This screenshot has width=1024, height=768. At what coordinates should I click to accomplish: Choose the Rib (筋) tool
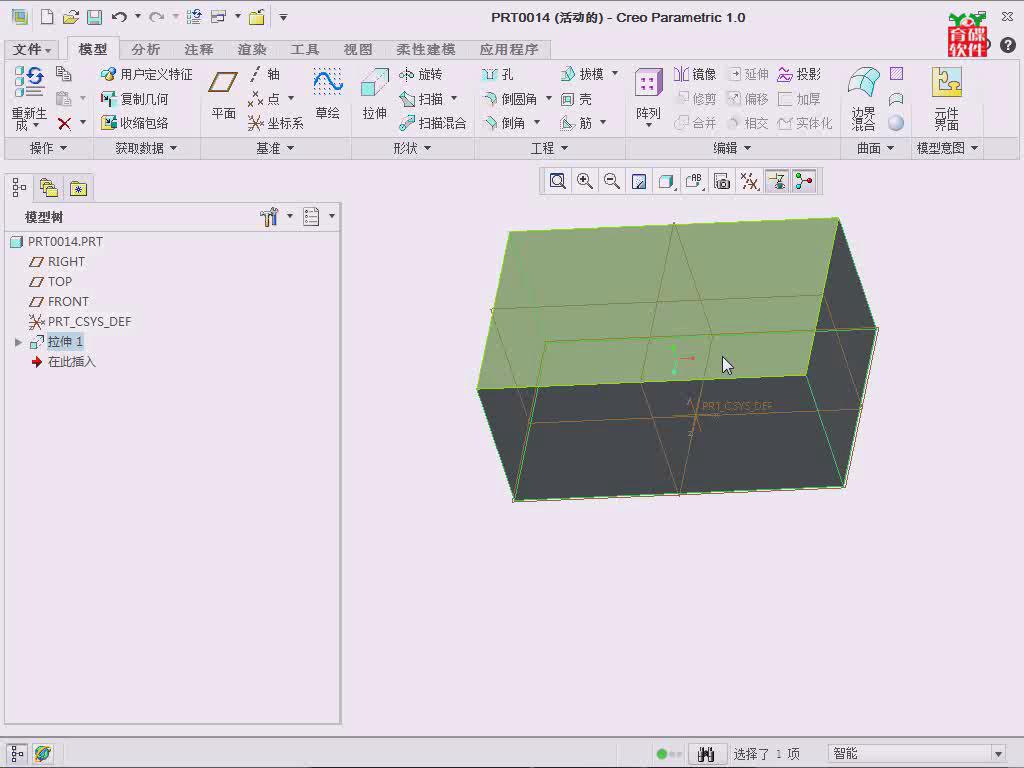tap(577, 123)
